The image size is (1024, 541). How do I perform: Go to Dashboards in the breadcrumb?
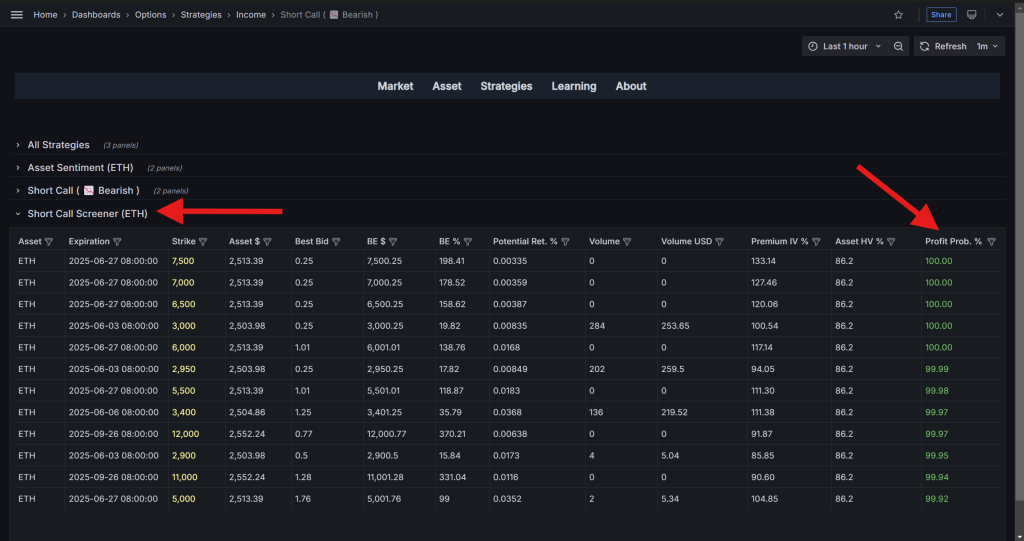pos(97,15)
